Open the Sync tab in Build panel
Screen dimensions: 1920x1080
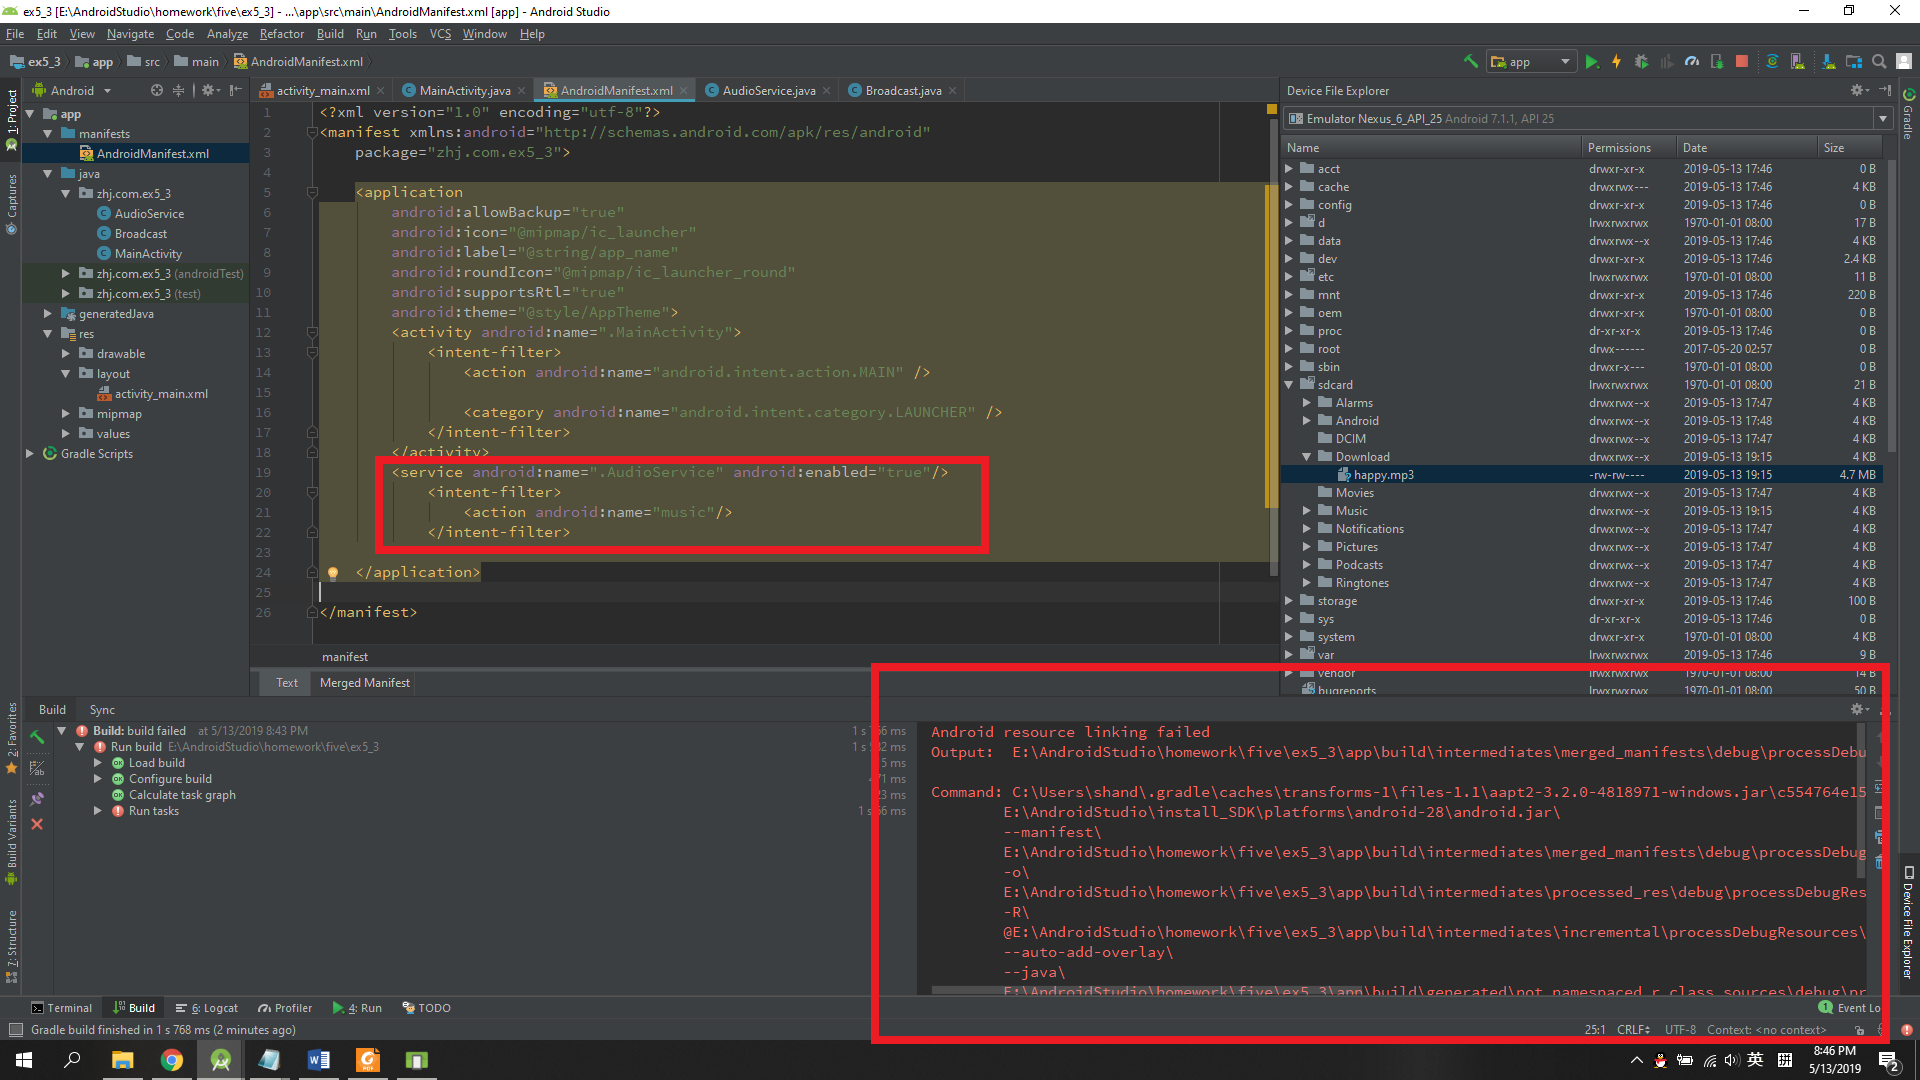(102, 710)
